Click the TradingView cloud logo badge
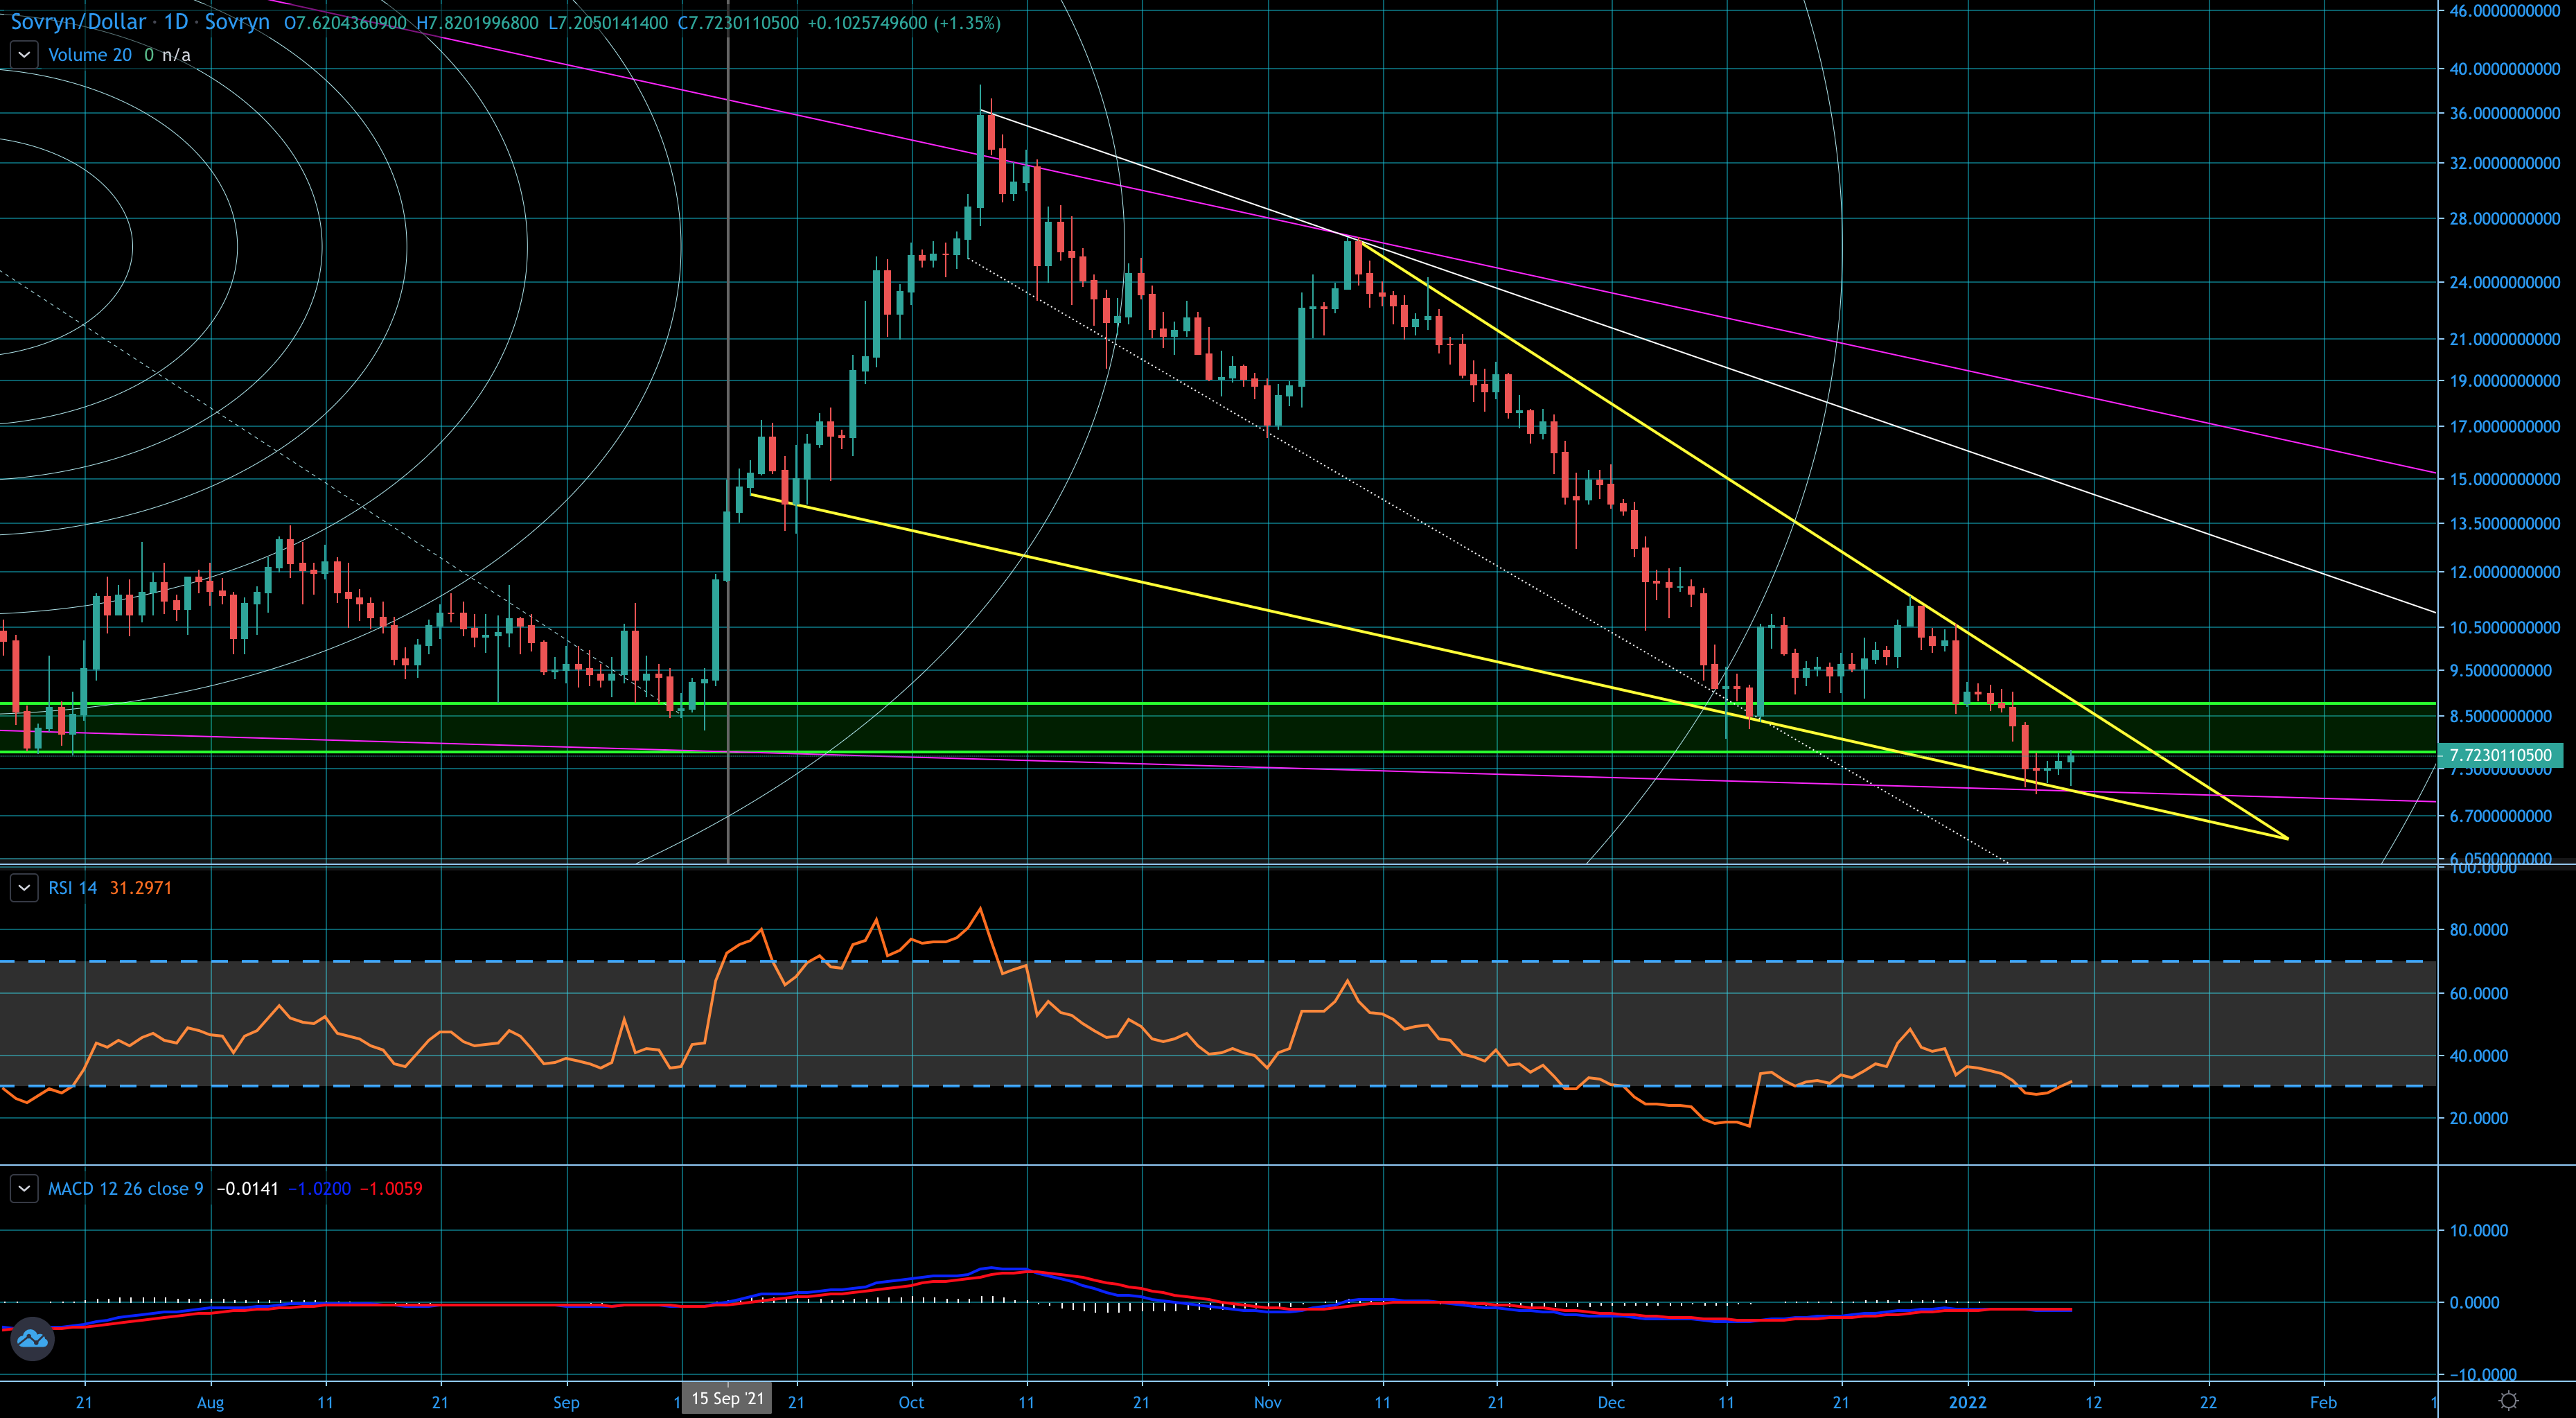This screenshot has height=1418, width=2576. [x=32, y=1338]
